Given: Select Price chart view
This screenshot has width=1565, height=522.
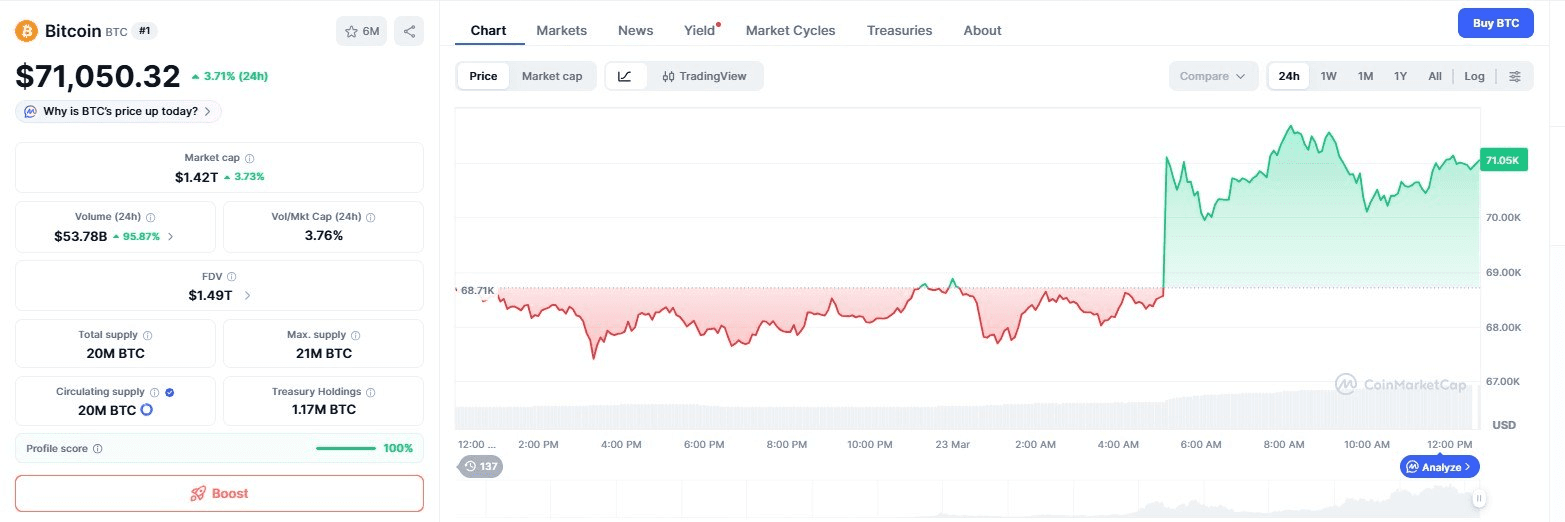Looking at the screenshot, I should pyautogui.click(x=483, y=76).
